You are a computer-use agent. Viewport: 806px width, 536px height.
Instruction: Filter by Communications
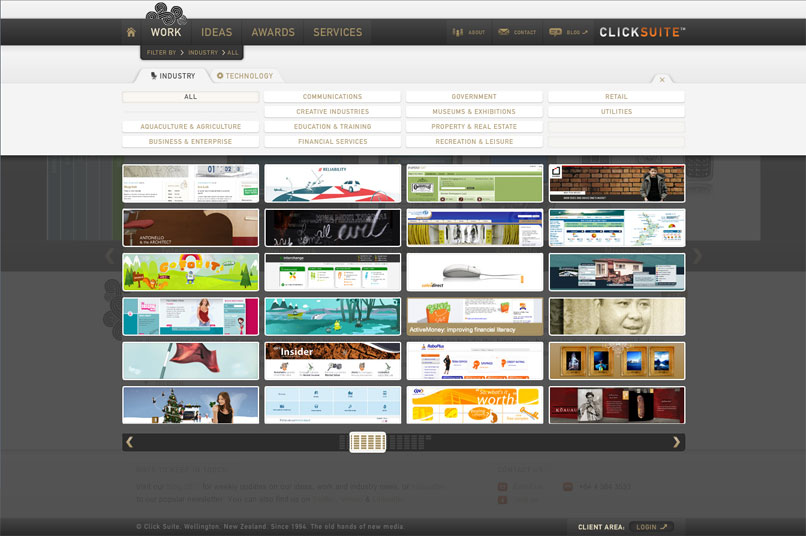tap(333, 97)
